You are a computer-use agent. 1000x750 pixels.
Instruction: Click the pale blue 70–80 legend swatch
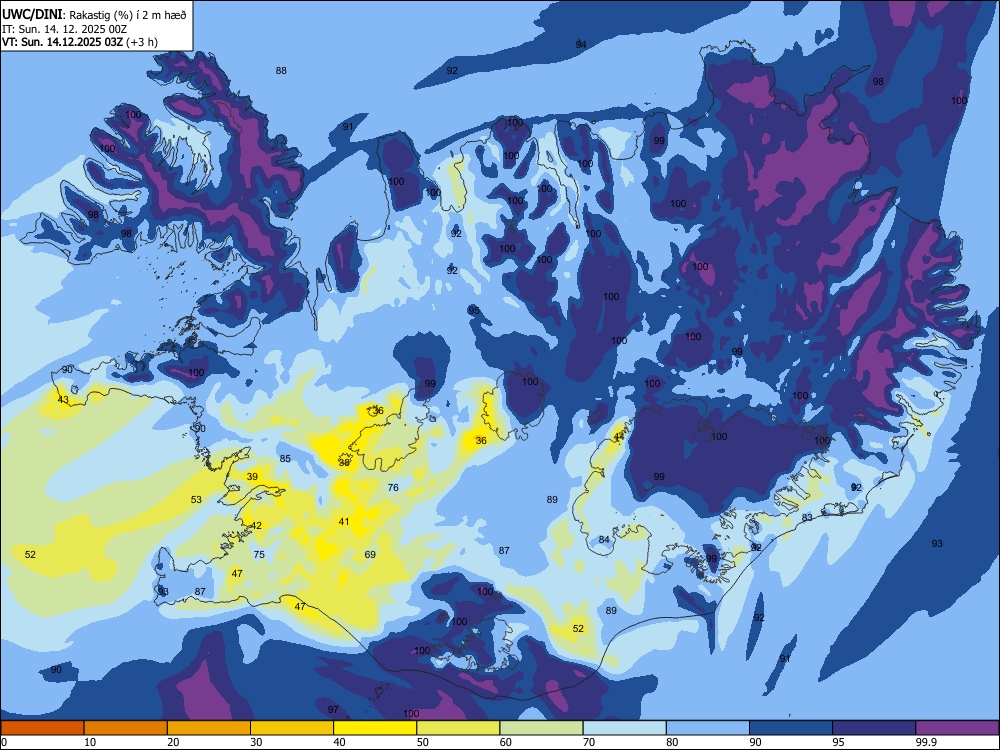pos(625,728)
